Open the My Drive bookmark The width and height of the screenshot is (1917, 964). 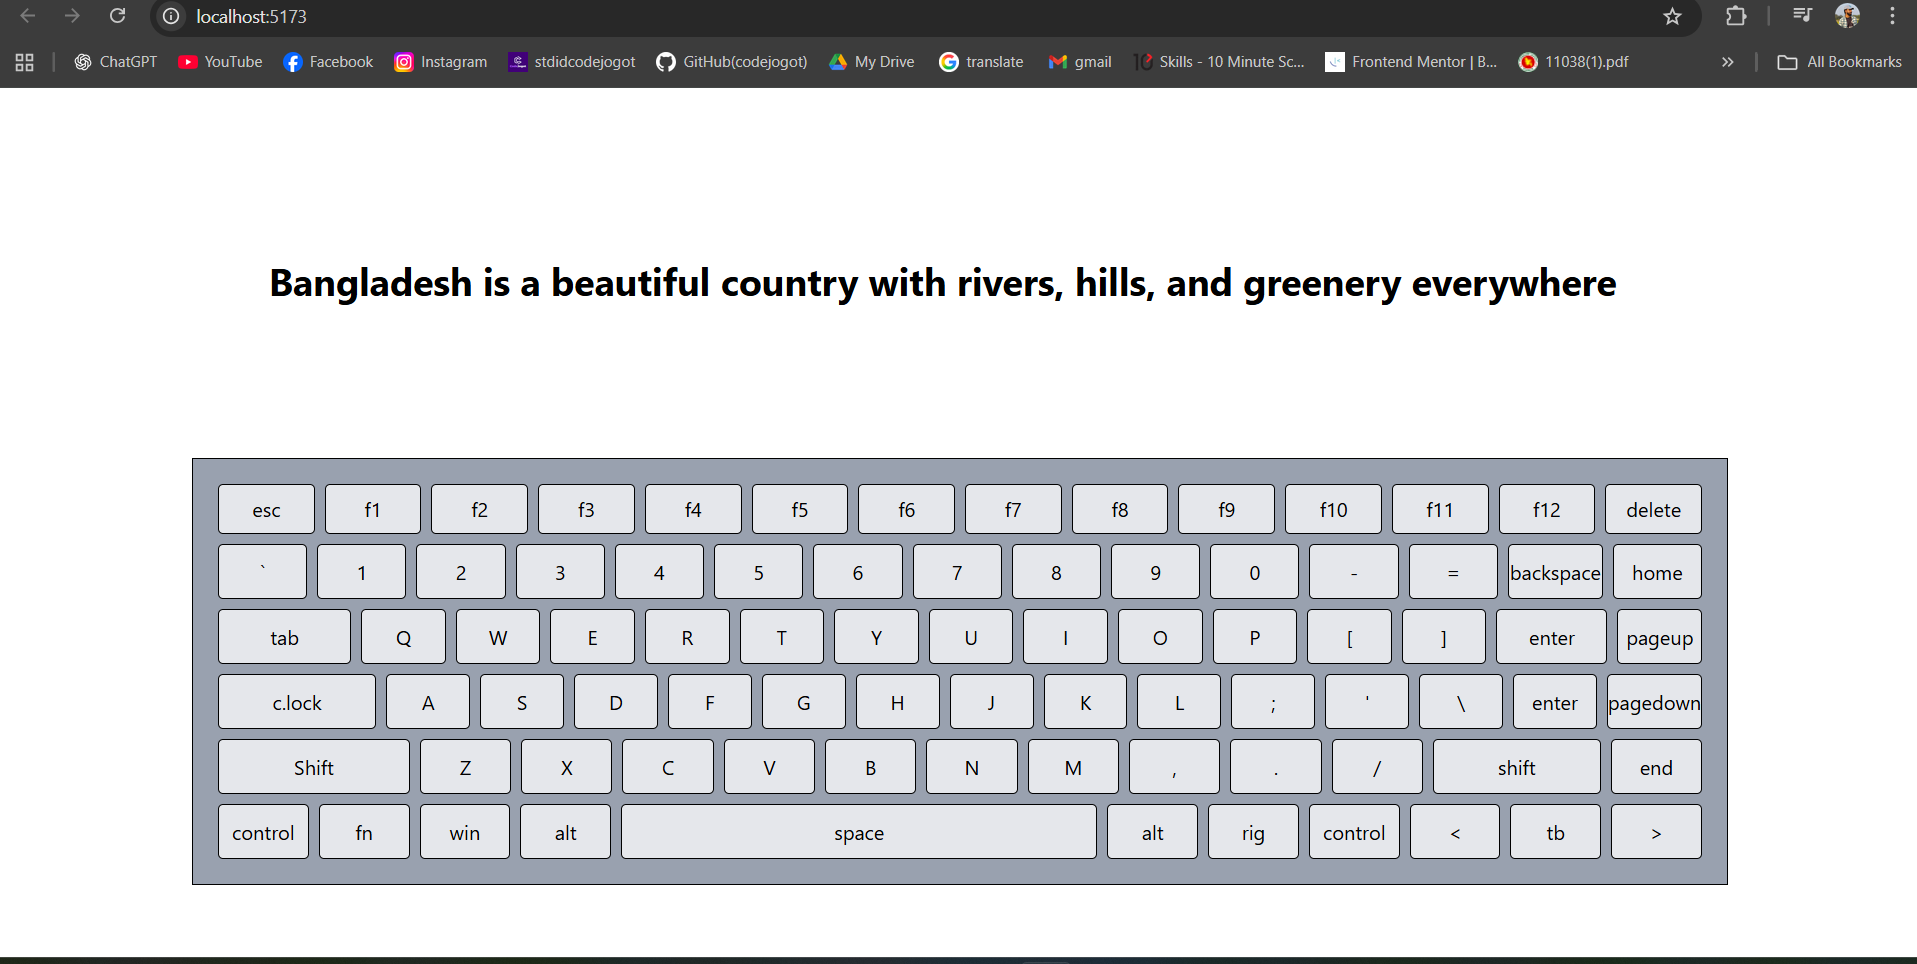pyautogui.click(x=871, y=62)
